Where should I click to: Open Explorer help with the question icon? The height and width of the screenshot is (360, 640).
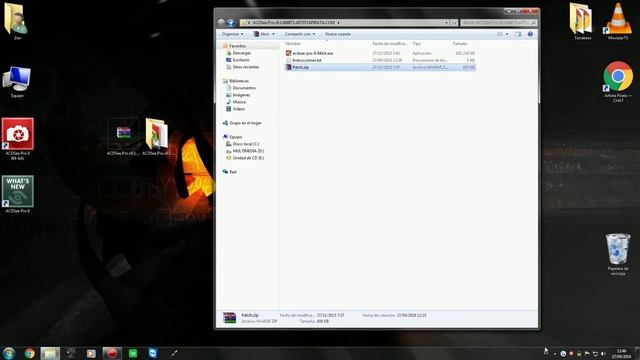click(530, 34)
